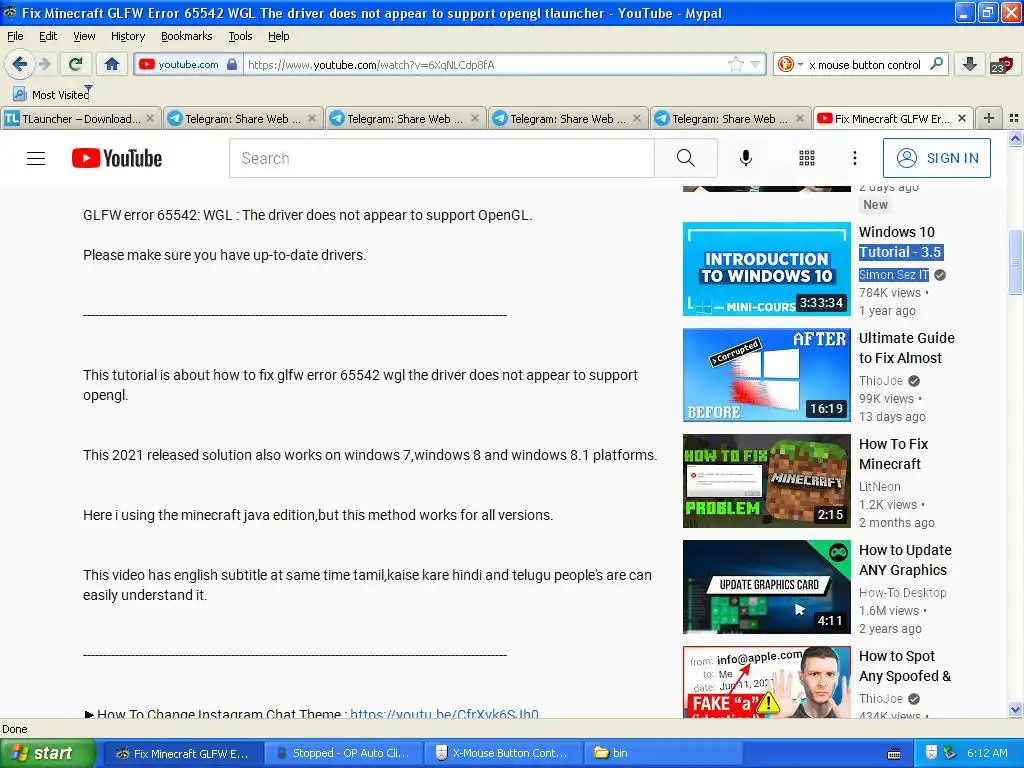
Task: Open the YouTube apps grid icon
Action: tap(807, 158)
